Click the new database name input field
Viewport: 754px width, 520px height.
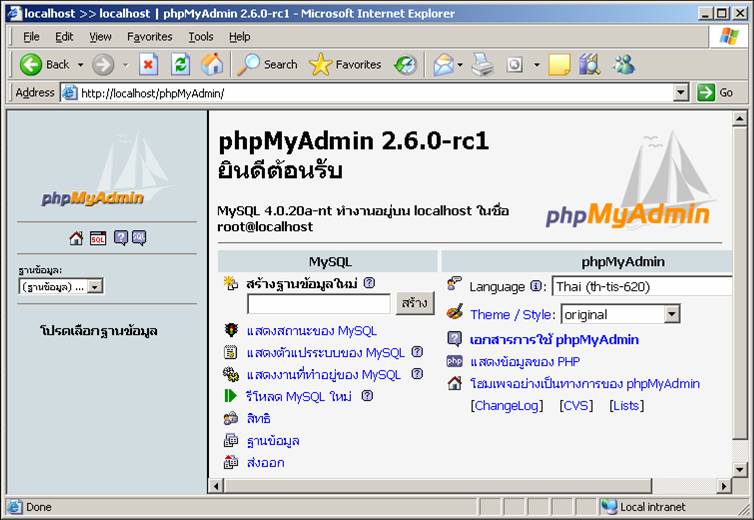point(319,304)
